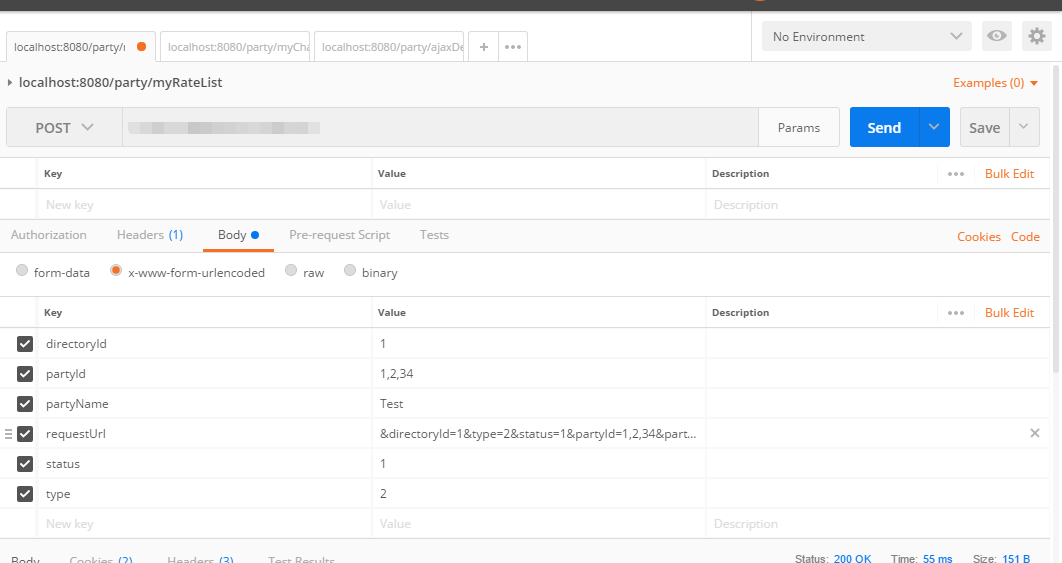This screenshot has height=563, width=1062.
Task: Open a new request tab with plus icon
Action: pos(484,47)
